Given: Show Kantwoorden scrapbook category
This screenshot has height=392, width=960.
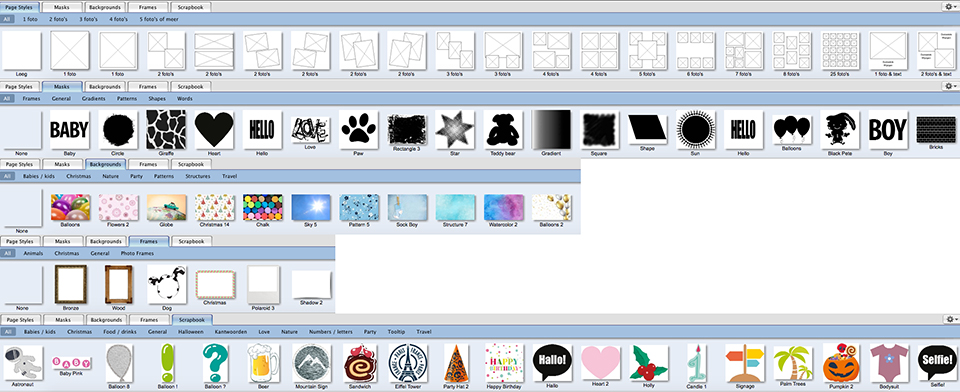Looking at the screenshot, I should click(231, 331).
